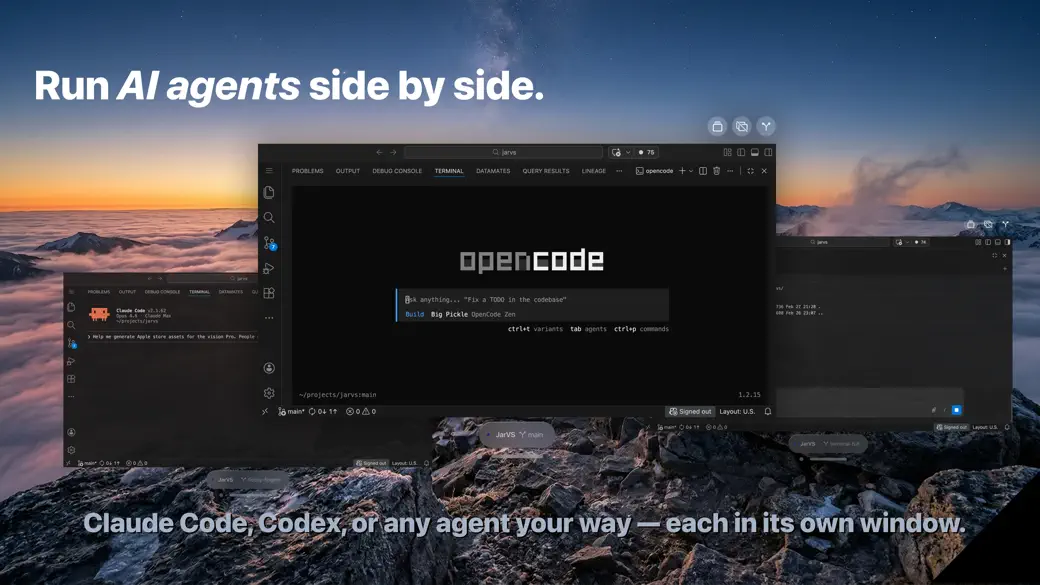This screenshot has width=1040, height=585.
Task: Open notifications bell in center status bar
Action: pyautogui.click(x=767, y=411)
